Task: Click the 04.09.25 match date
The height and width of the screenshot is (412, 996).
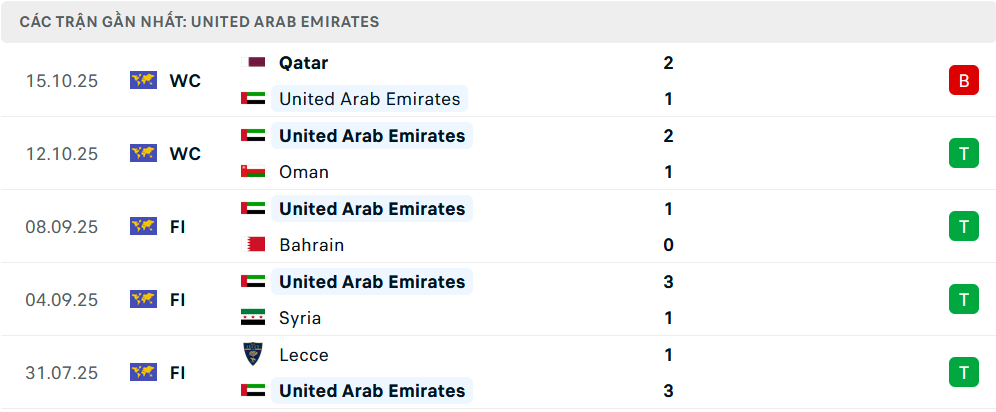Action: pos(62,299)
